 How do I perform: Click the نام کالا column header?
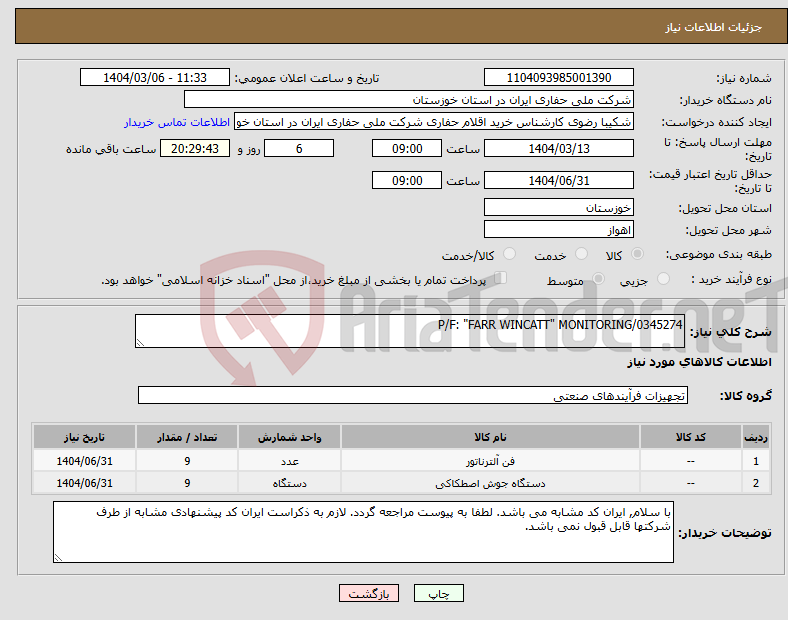(490, 437)
